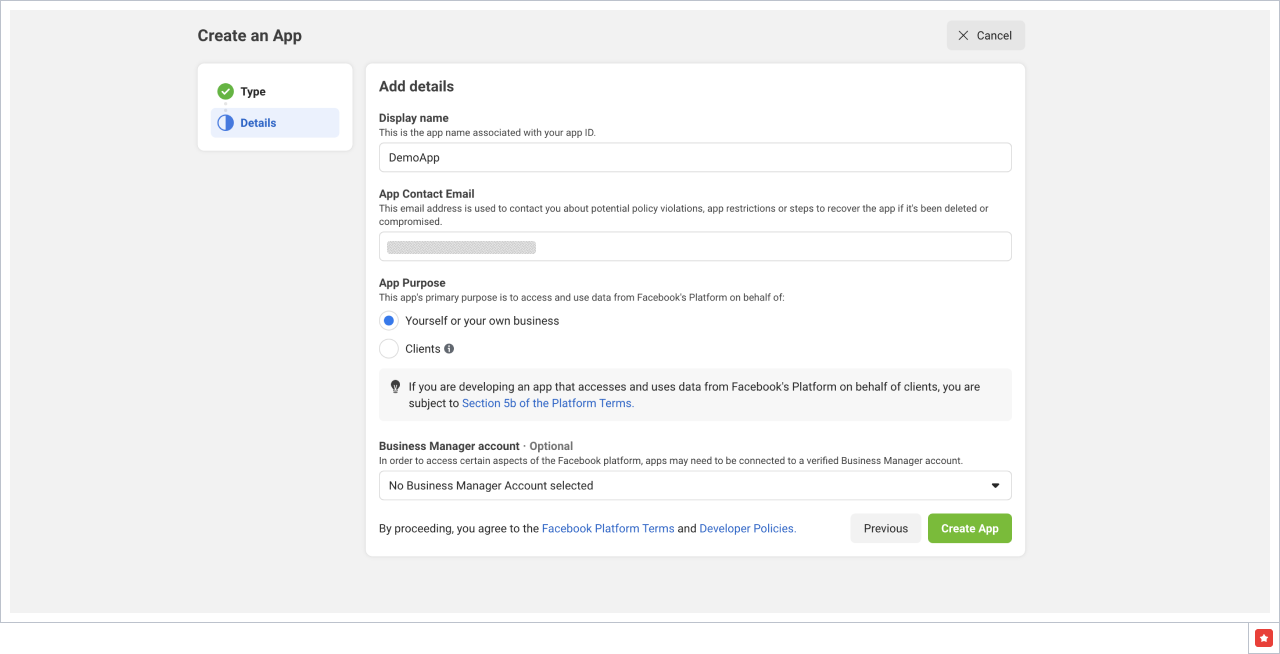Open Section 5b of the Platform Terms link

click(547, 403)
